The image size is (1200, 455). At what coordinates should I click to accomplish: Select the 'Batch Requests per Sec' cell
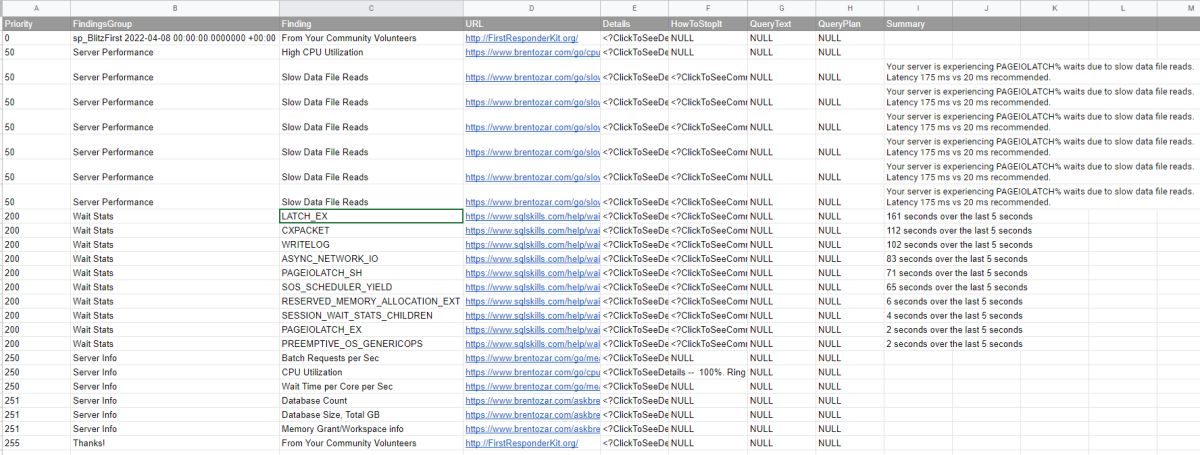point(371,358)
